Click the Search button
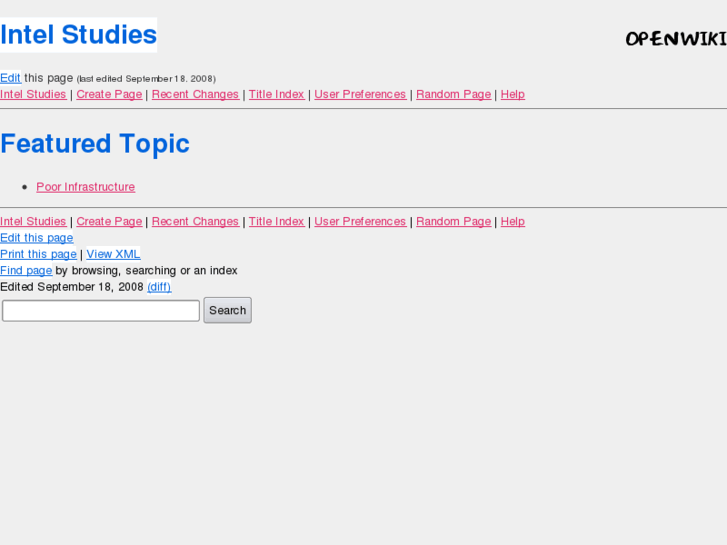 point(228,310)
